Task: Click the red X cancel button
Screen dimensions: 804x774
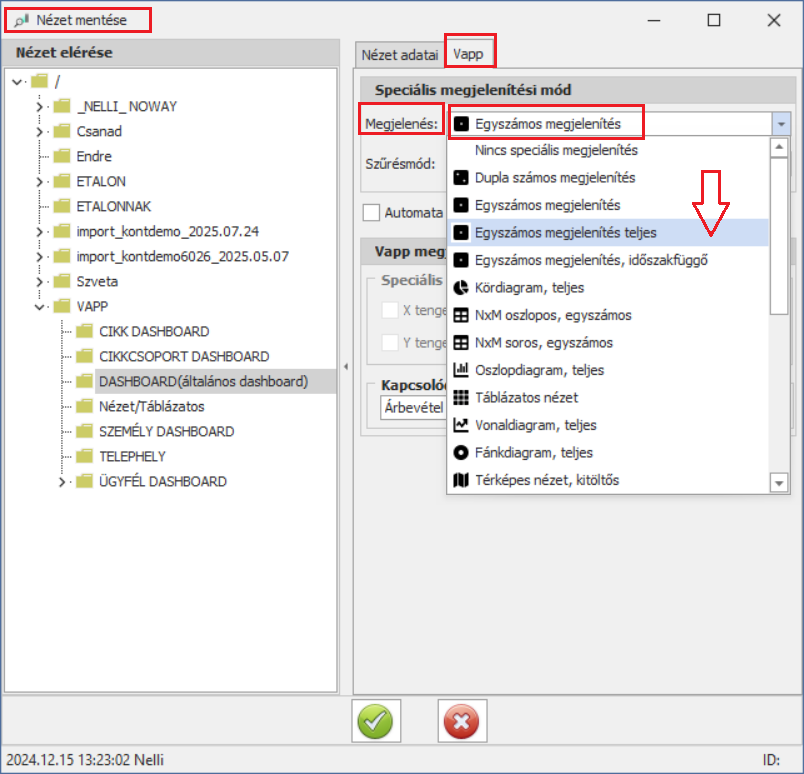Action: pos(462,720)
